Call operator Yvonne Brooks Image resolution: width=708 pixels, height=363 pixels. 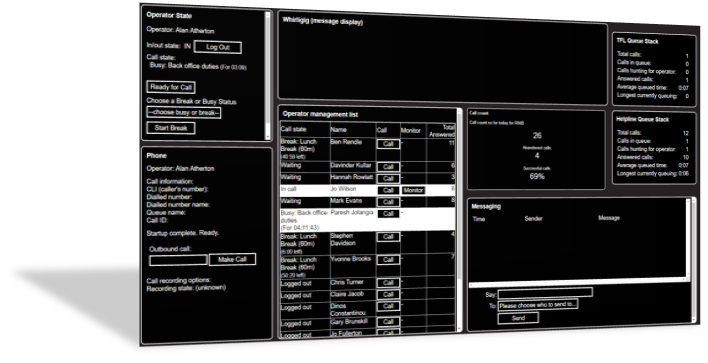(388, 260)
